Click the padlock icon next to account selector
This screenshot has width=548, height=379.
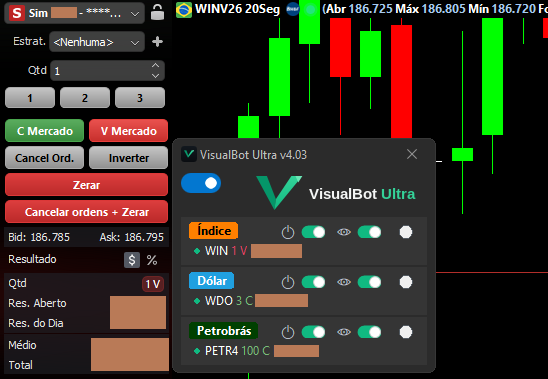point(157,12)
